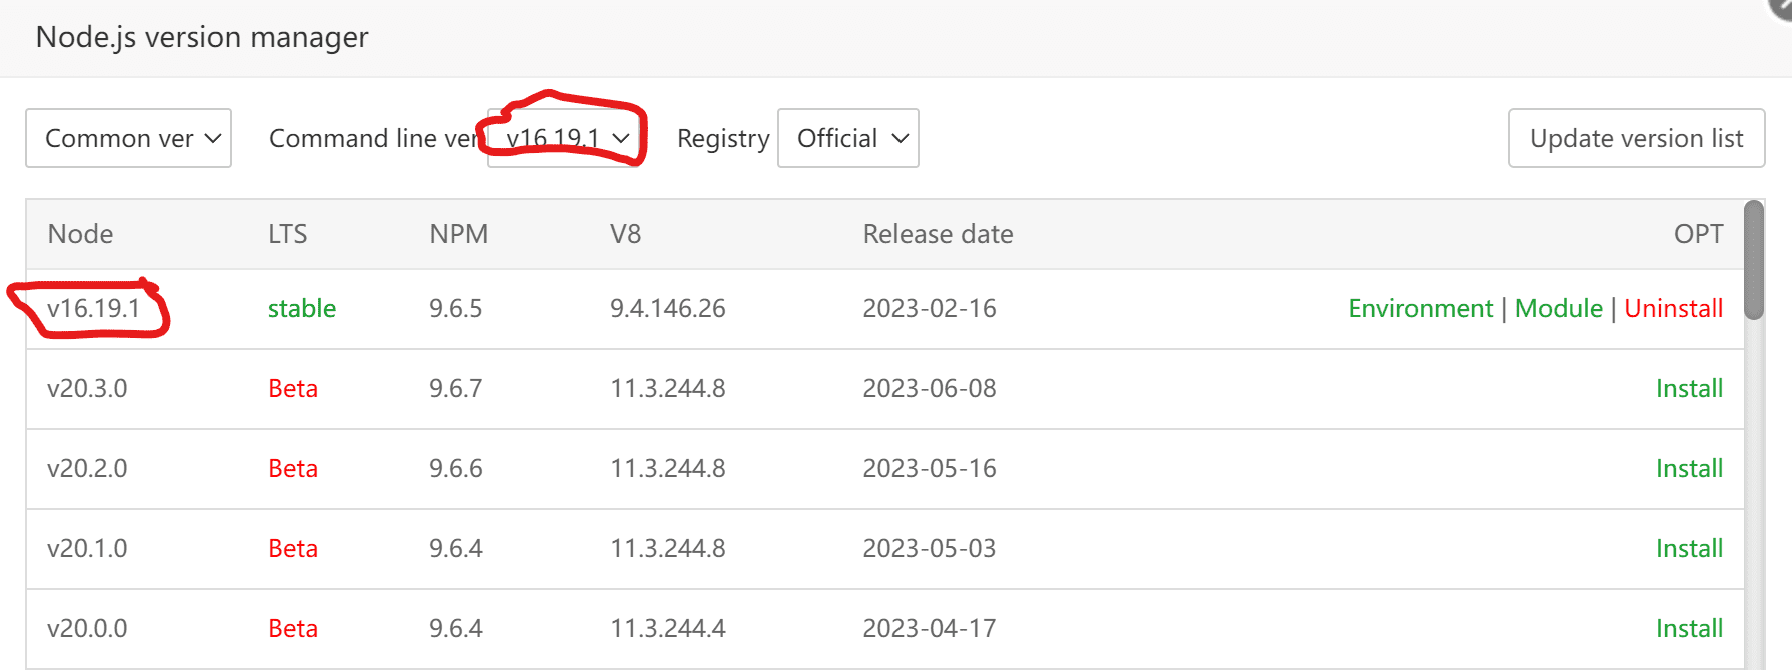Uninstall Node v16.19.1
The height and width of the screenshot is (670, 1792).
[x=1673, y=308]
